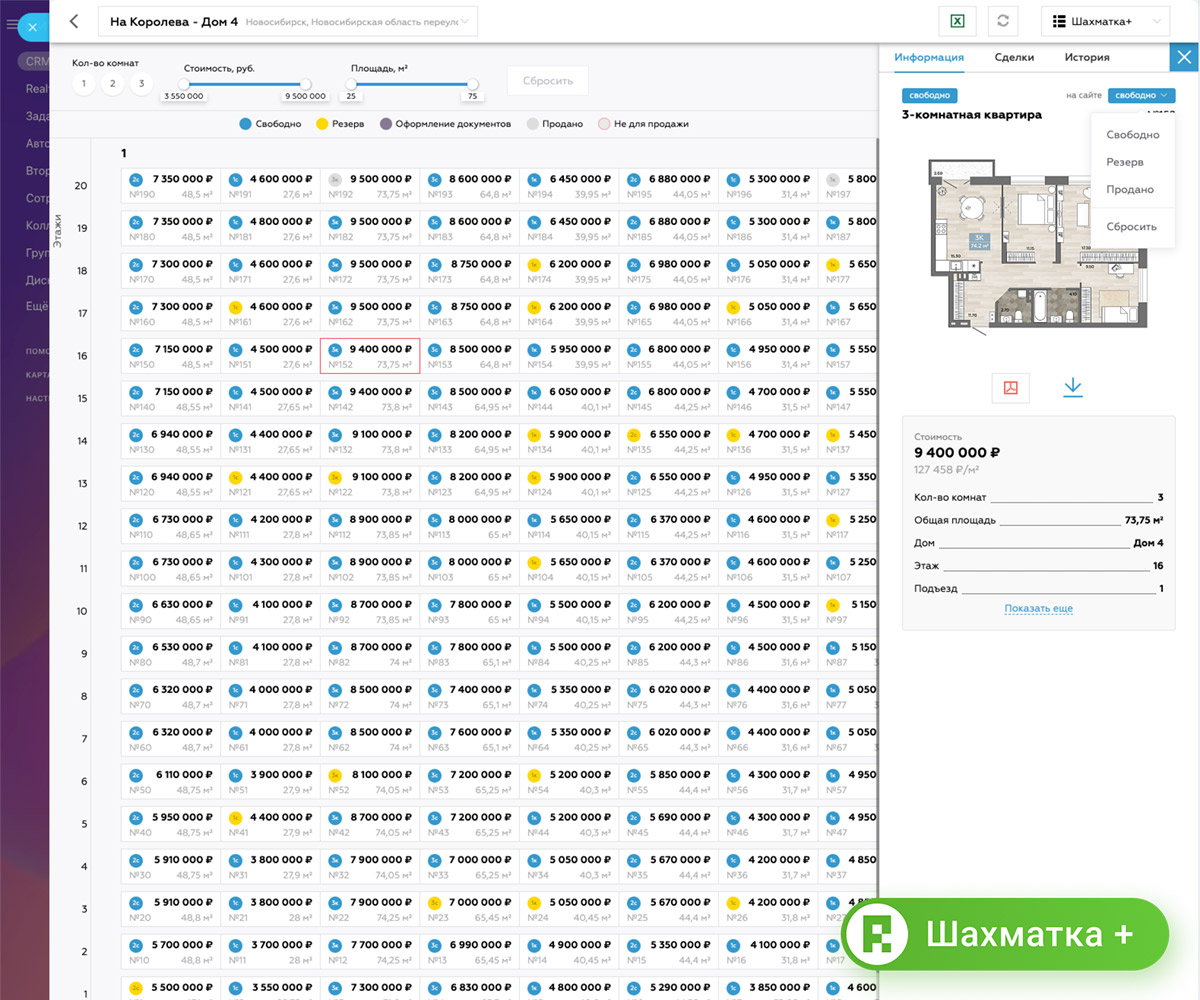
Task: Click the Сбросить filter button
Action: point(547,80)
